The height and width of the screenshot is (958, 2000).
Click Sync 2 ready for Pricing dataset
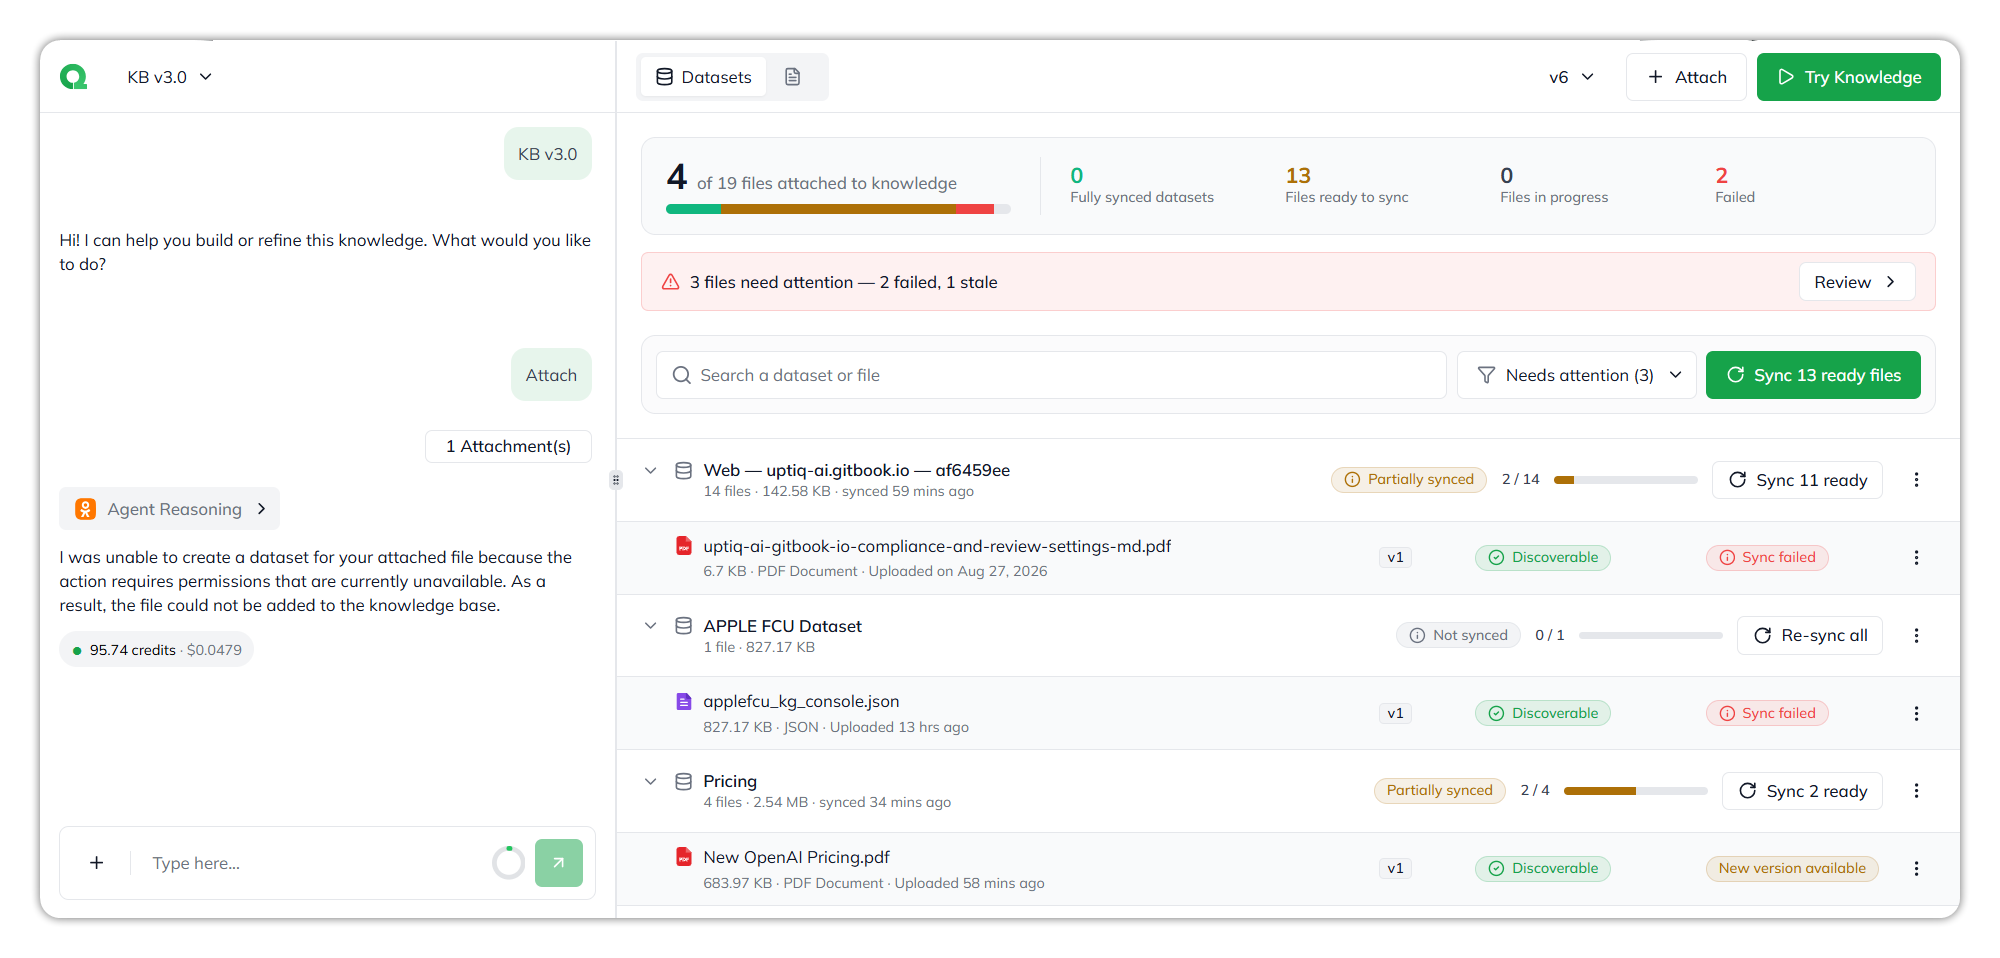pos(1802,791)
